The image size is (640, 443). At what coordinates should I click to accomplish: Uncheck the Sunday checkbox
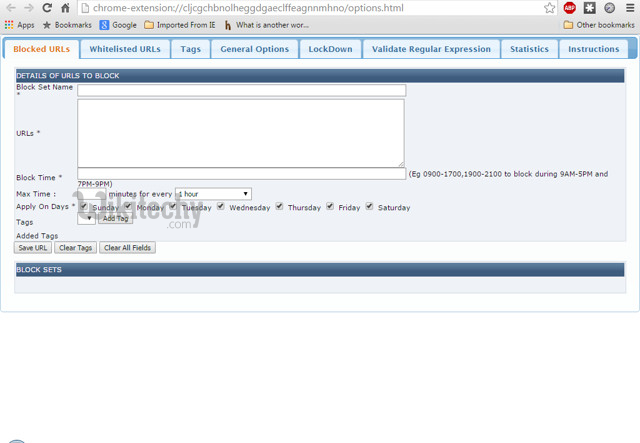(x=84, y=207)
